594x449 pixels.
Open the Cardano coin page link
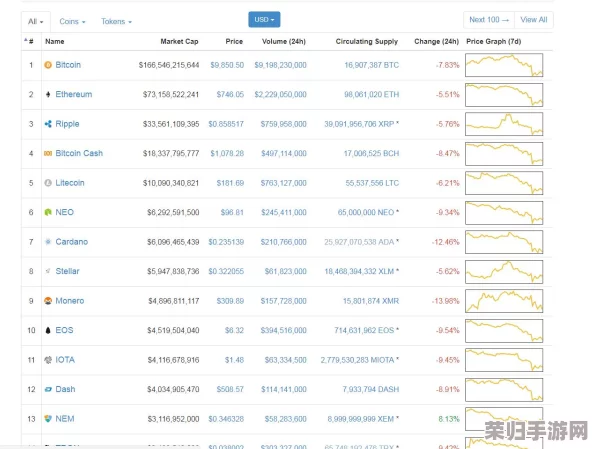(72, 242)
